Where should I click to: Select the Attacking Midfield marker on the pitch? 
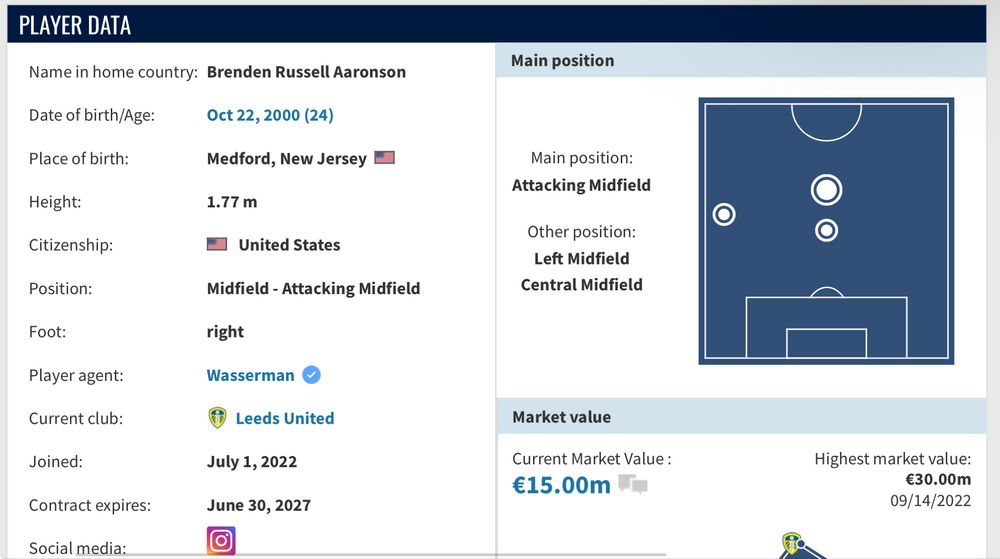pos(826,189)
